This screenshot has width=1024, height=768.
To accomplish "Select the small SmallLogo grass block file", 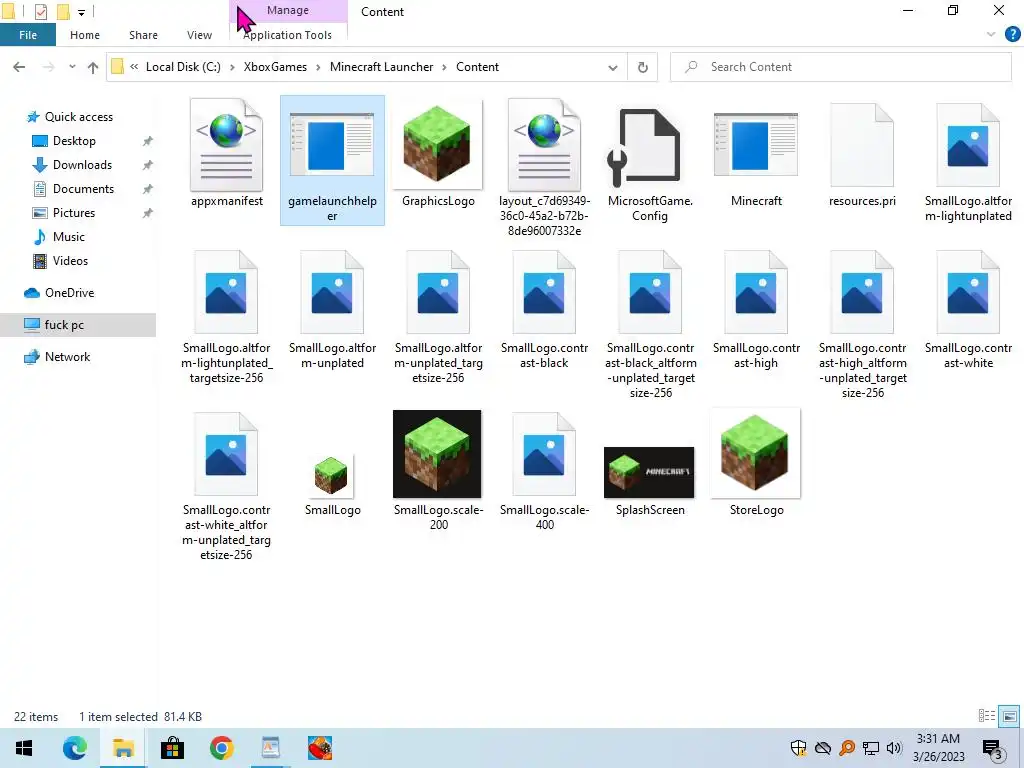I will coord(332,485).
